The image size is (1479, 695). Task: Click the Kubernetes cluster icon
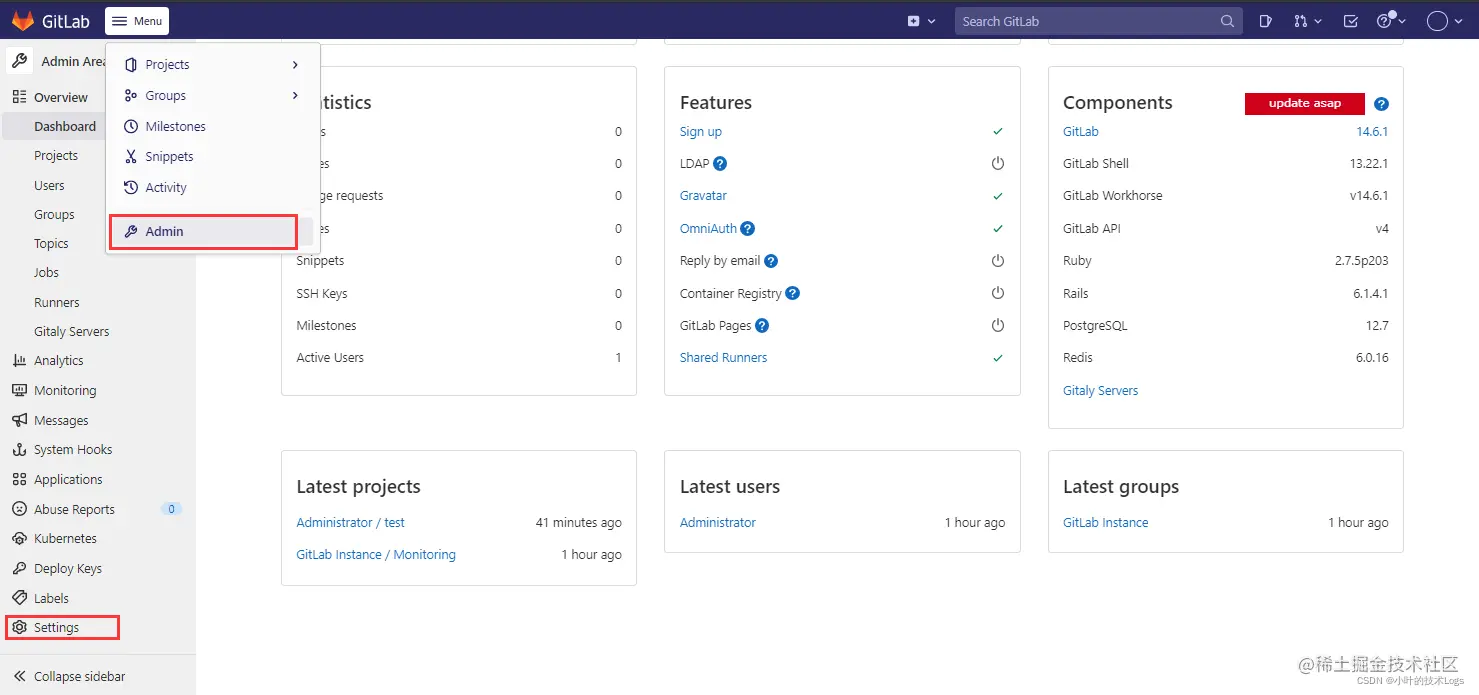[x=19, y=538]
